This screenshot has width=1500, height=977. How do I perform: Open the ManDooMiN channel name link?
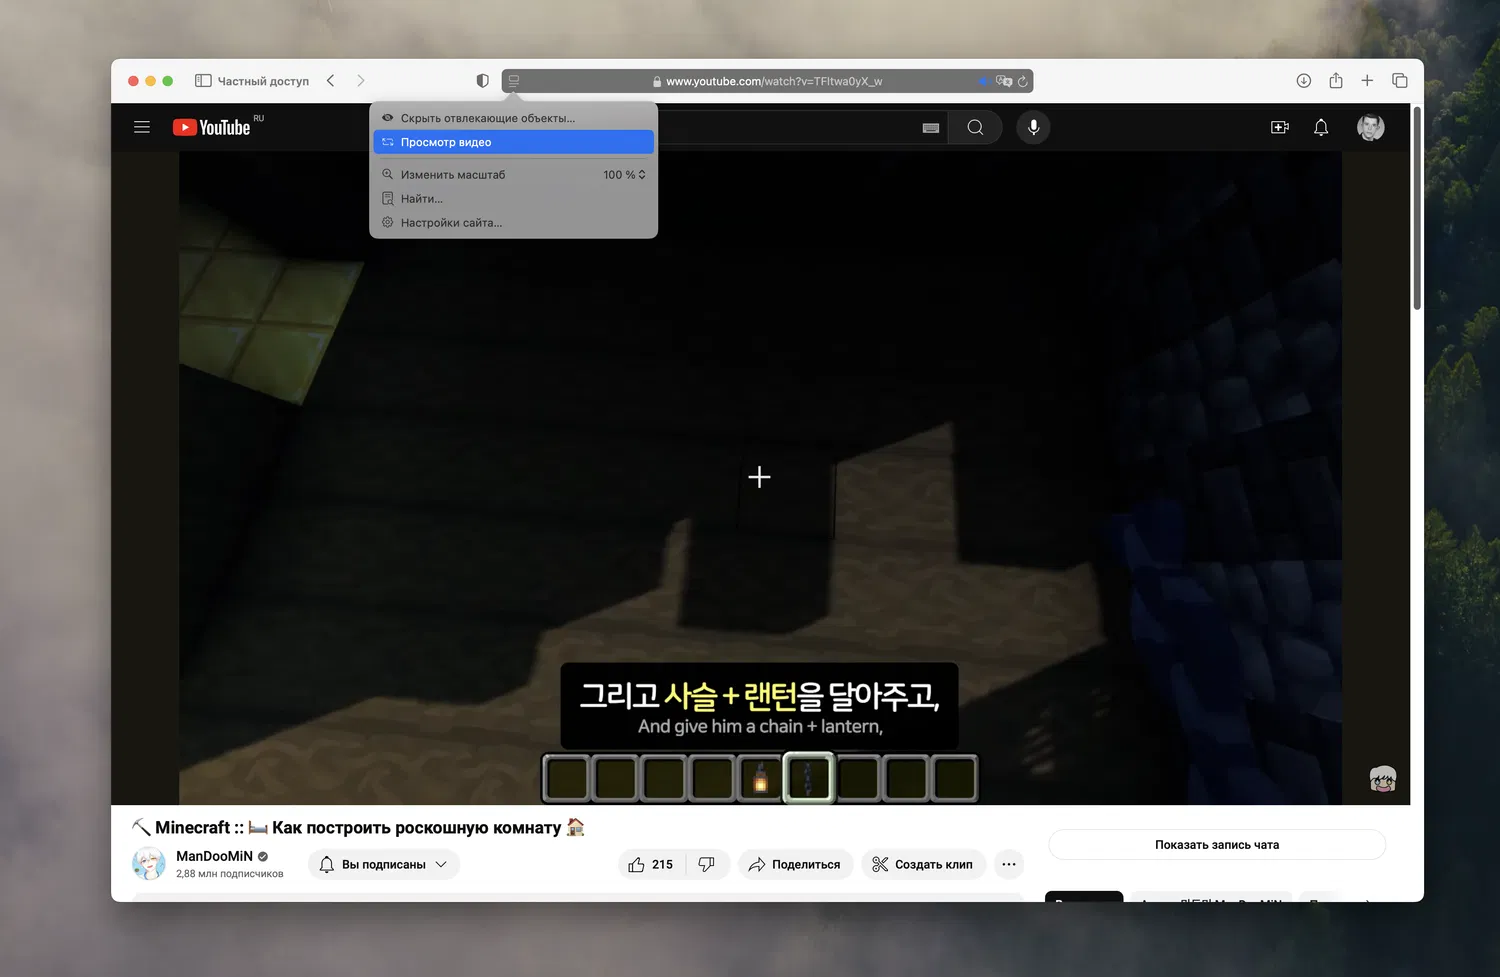214,856
